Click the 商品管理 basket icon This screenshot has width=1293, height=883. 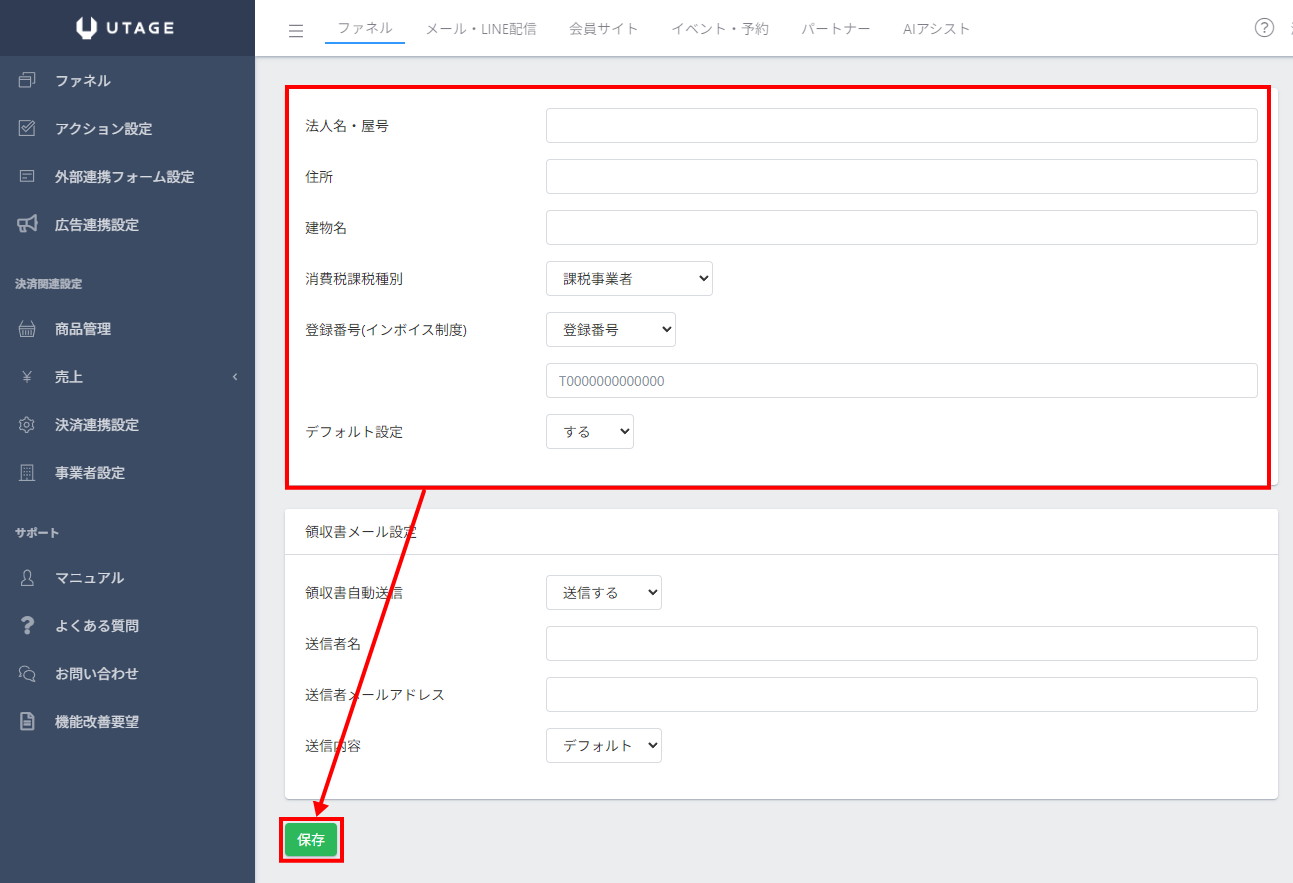click(x=27, y=329)
